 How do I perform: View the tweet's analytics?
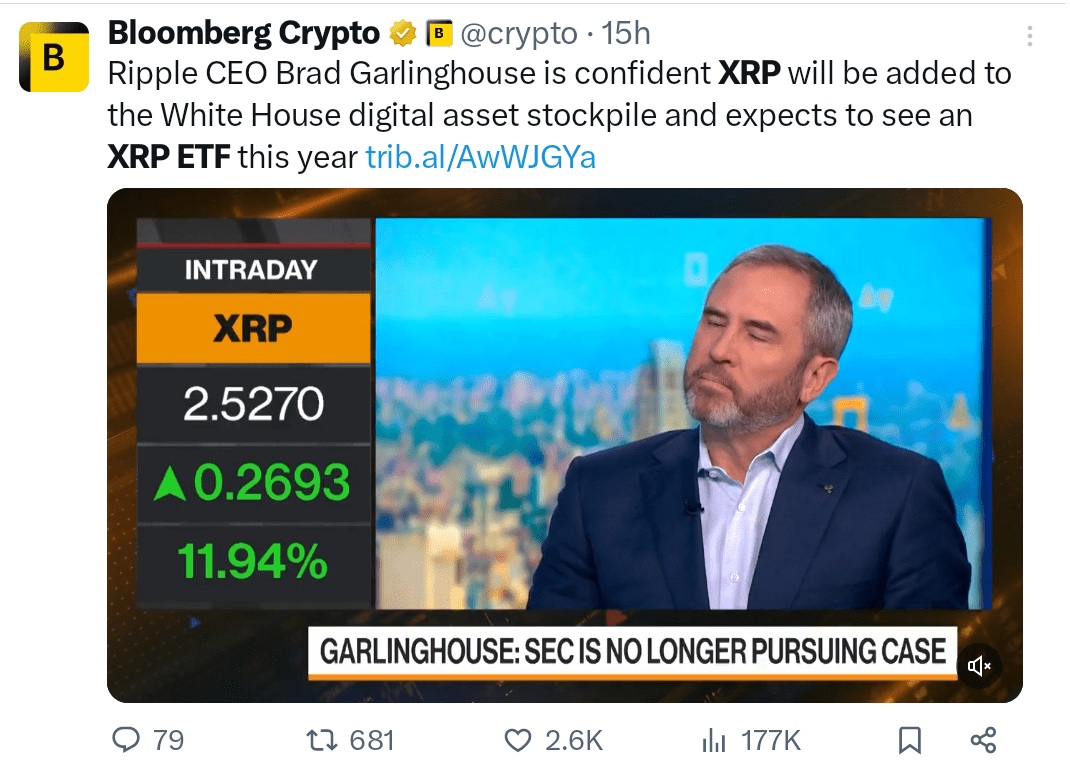tap(713, 740)
